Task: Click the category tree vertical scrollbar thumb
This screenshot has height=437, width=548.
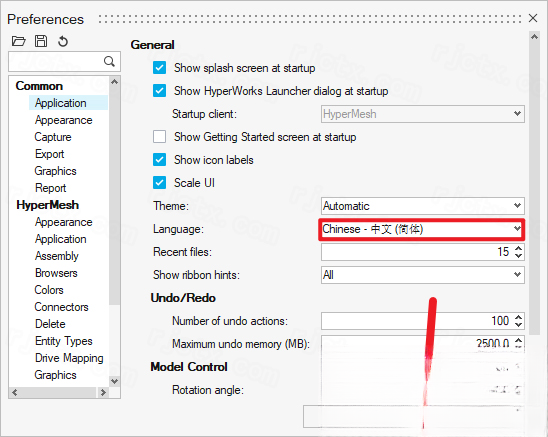Action: (x=114, y=196)
